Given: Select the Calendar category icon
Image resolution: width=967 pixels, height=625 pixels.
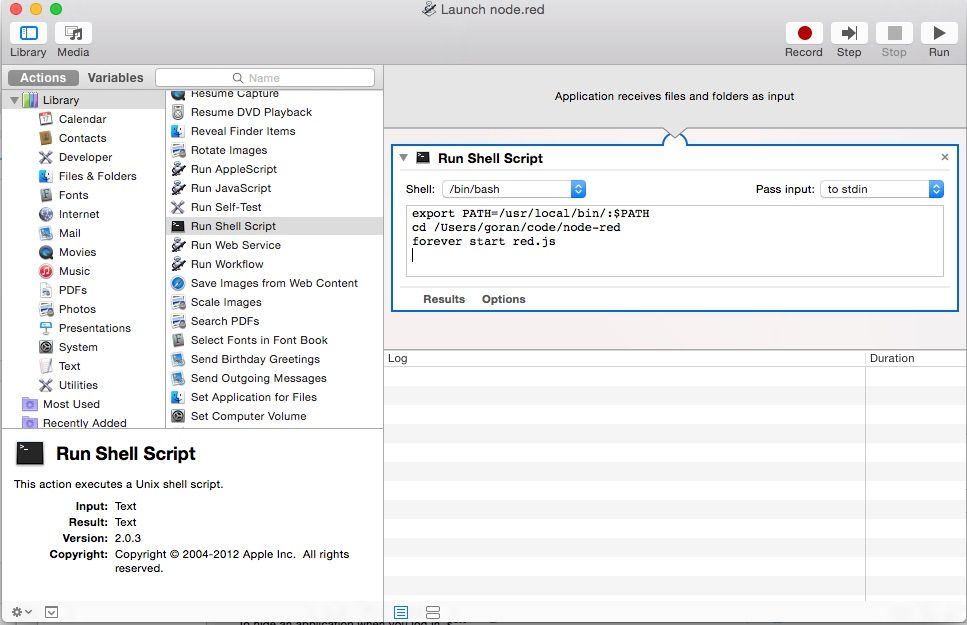Looking at the screenshot, I should coord(46,119).
